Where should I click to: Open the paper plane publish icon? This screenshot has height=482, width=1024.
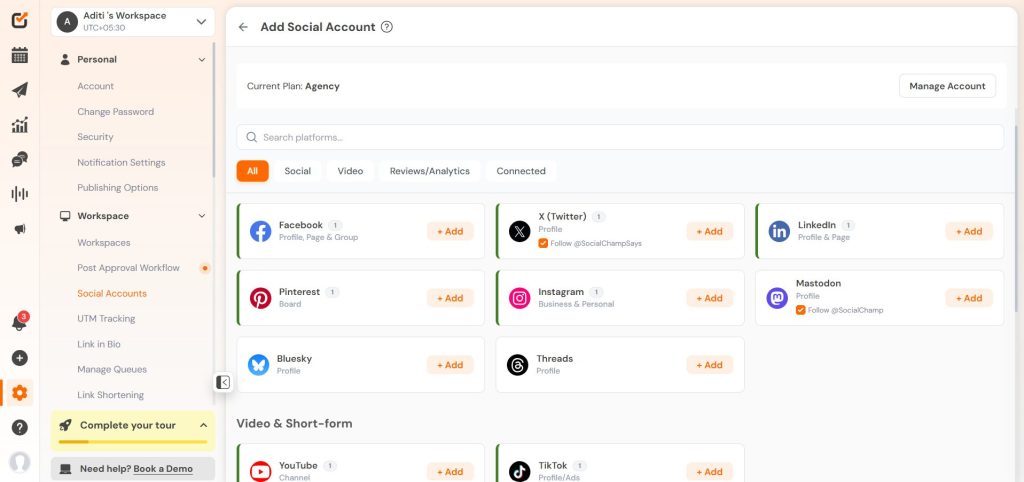point(20,89)
